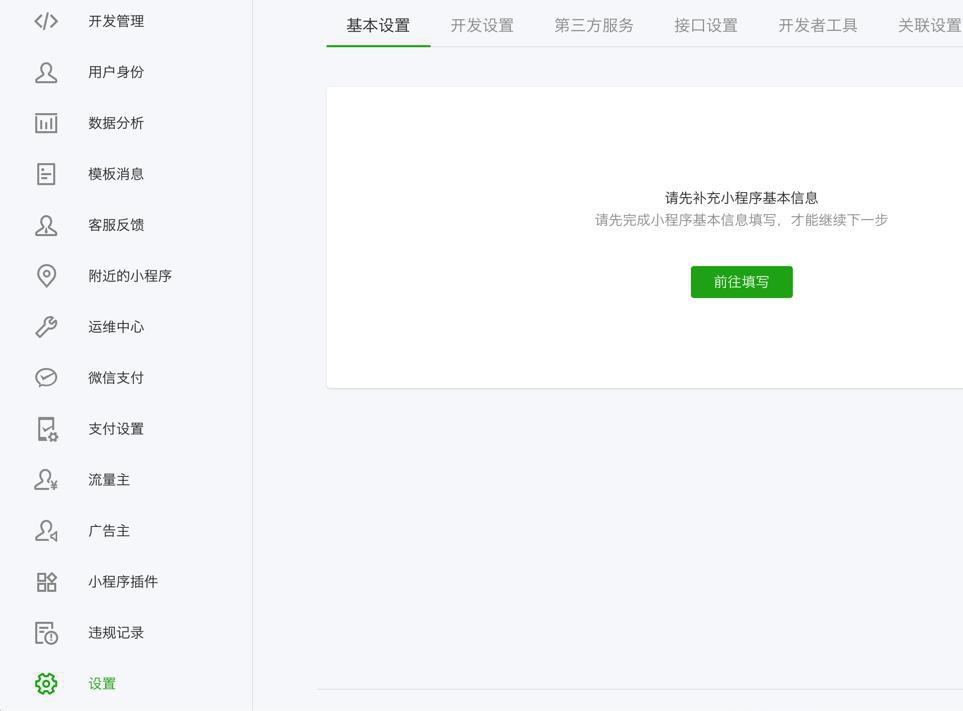Click the person icon beside 用户身份
Image resolution: width=963 pixels, height=711 pixels.
point(46,72)
